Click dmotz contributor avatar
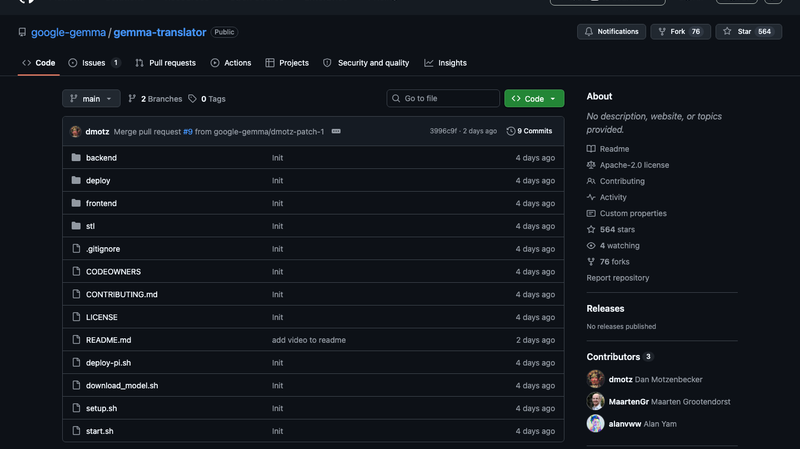The width and height of the screenshot is (800, 449). pos(595,379)
